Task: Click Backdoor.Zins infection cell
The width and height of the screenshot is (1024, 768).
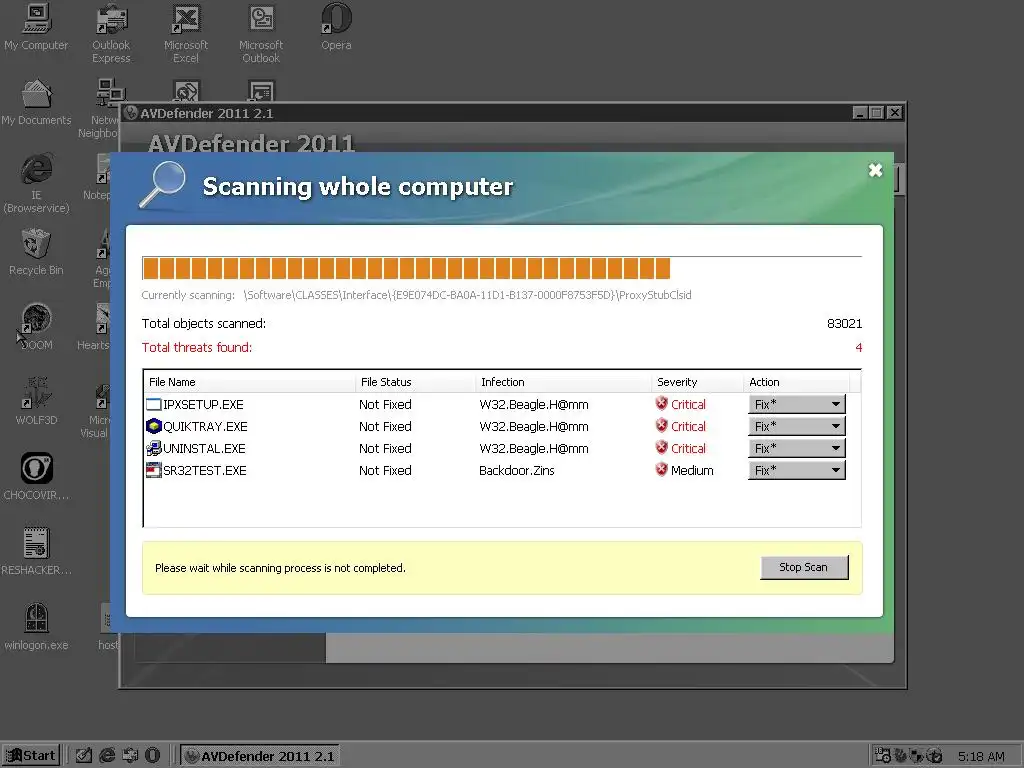Action: (x=517, y=471)
